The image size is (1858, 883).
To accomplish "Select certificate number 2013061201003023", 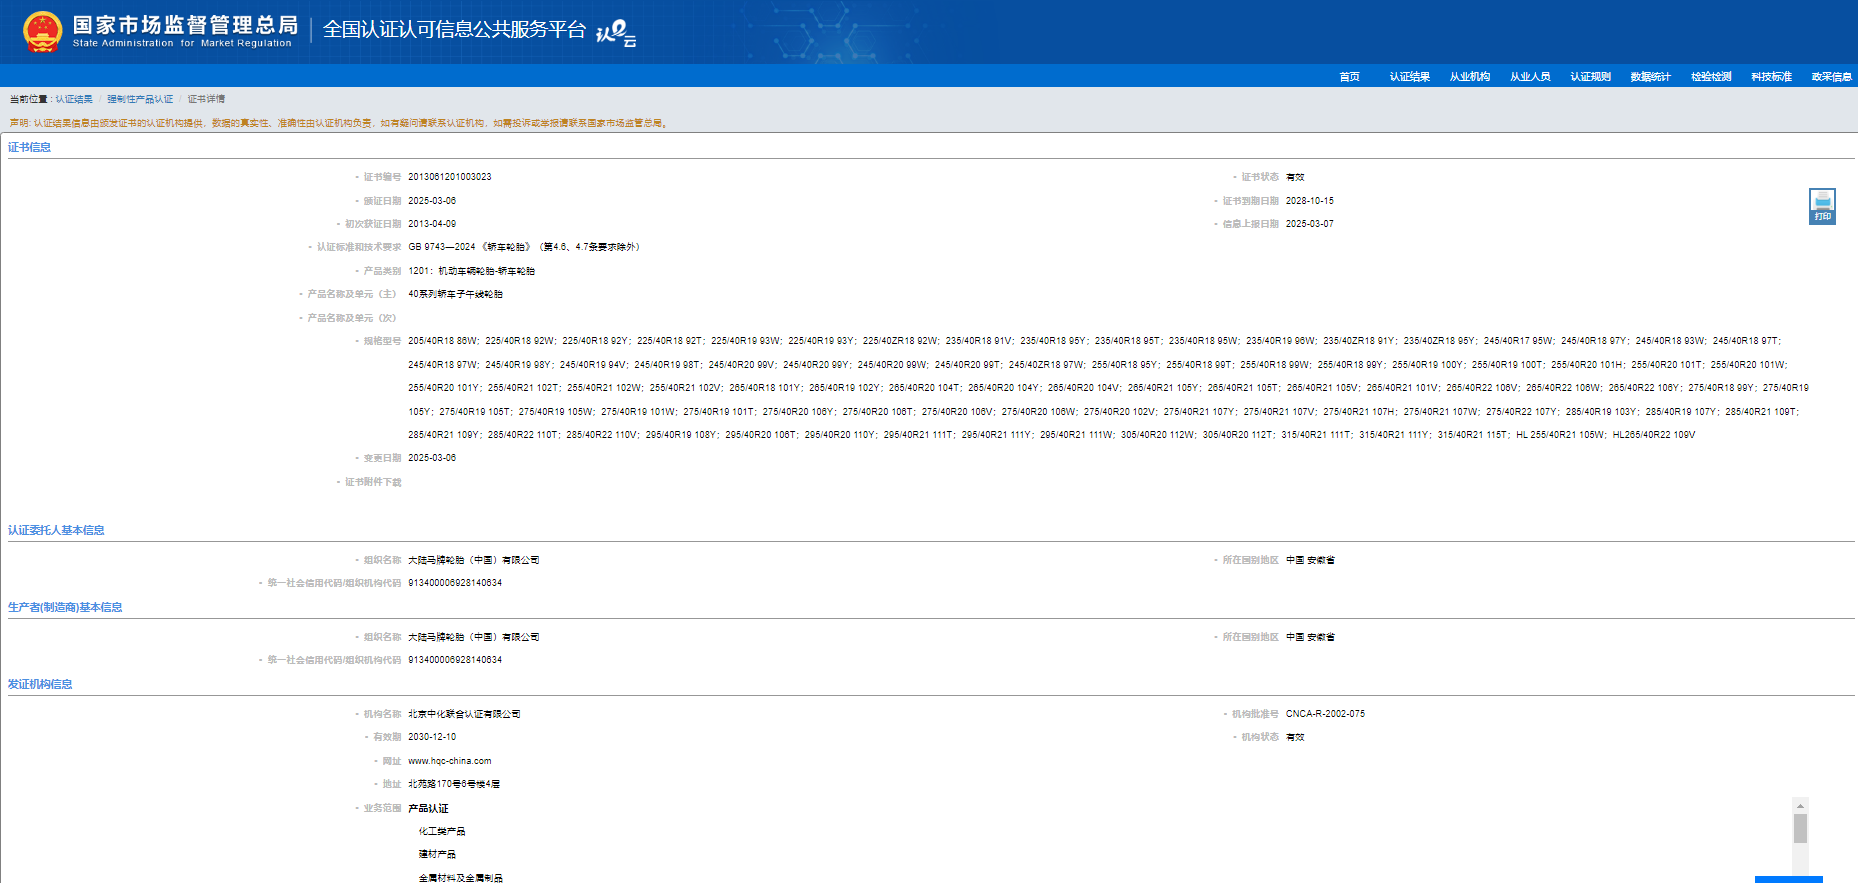I will 449,177.
